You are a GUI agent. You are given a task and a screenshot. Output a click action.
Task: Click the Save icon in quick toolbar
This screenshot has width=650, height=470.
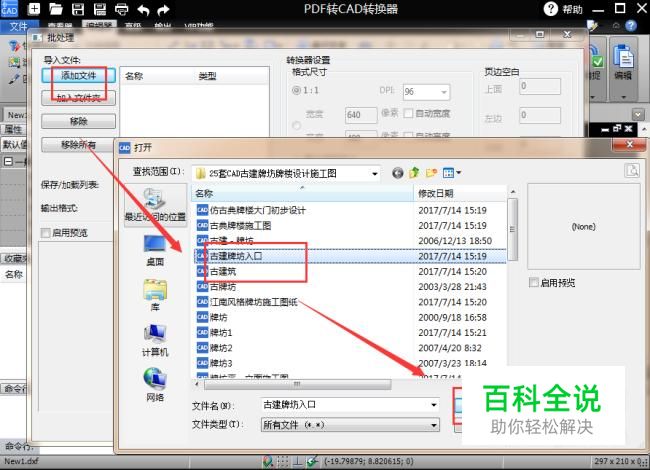click(78, 9)
